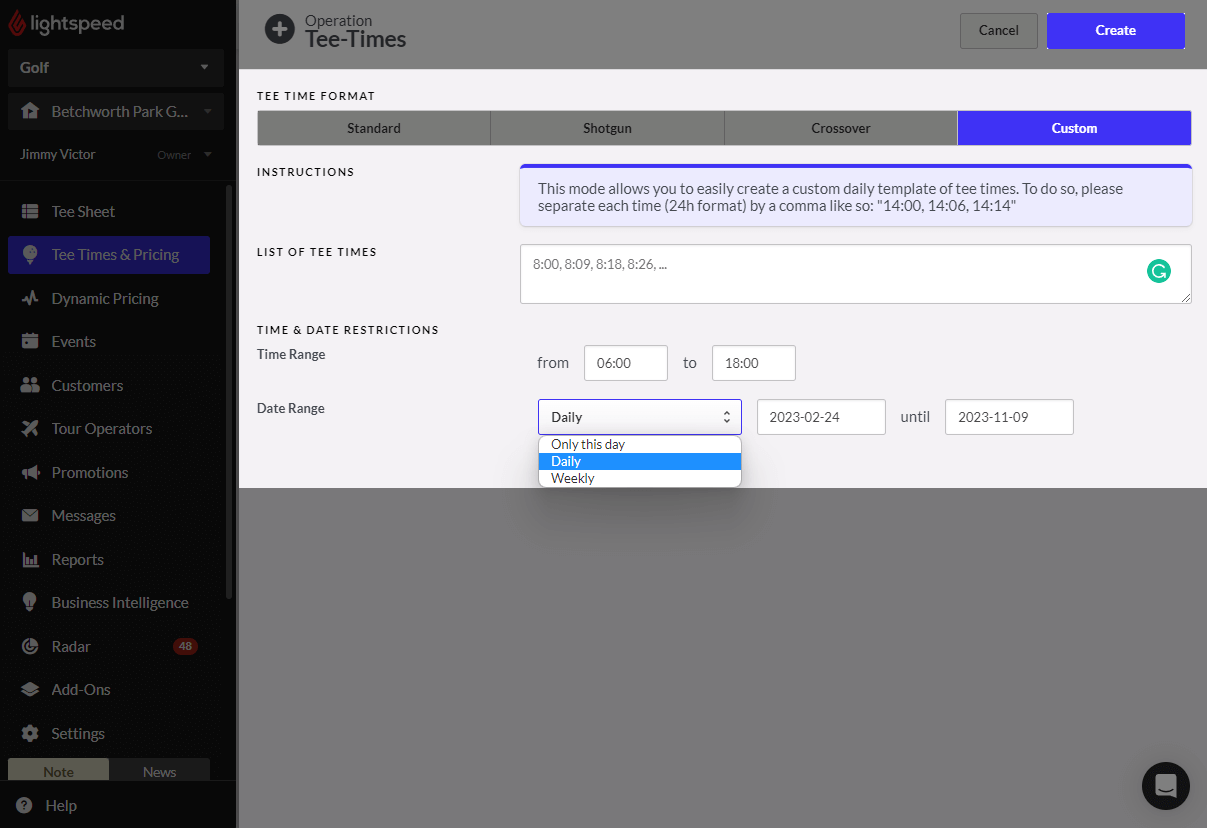Screen dimensions: 1207x828
Task: Open Tee Sheet from sidebar
Action: point(109,211)
